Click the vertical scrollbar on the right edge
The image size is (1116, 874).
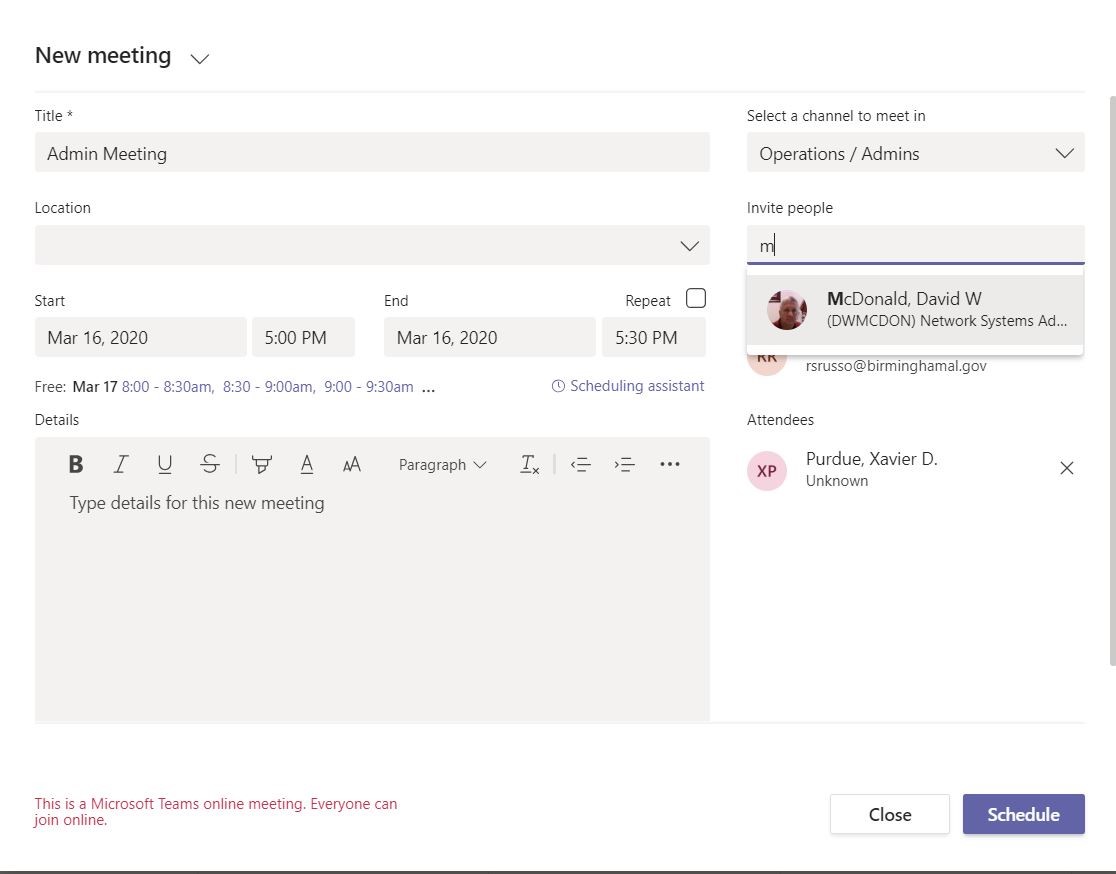1112,381
